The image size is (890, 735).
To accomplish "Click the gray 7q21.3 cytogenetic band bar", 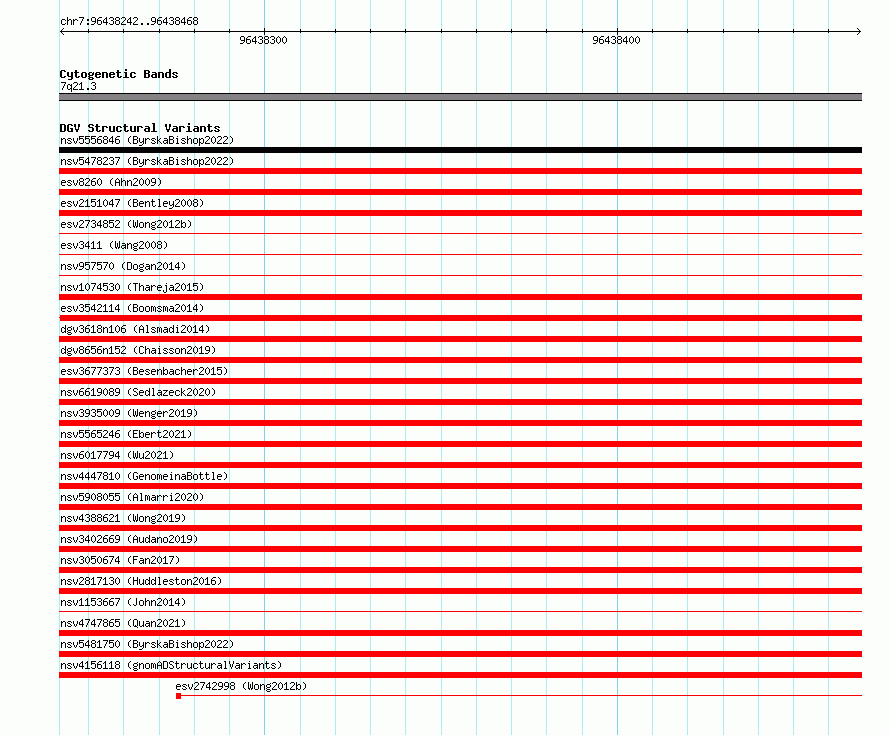I will coord(460,97).
